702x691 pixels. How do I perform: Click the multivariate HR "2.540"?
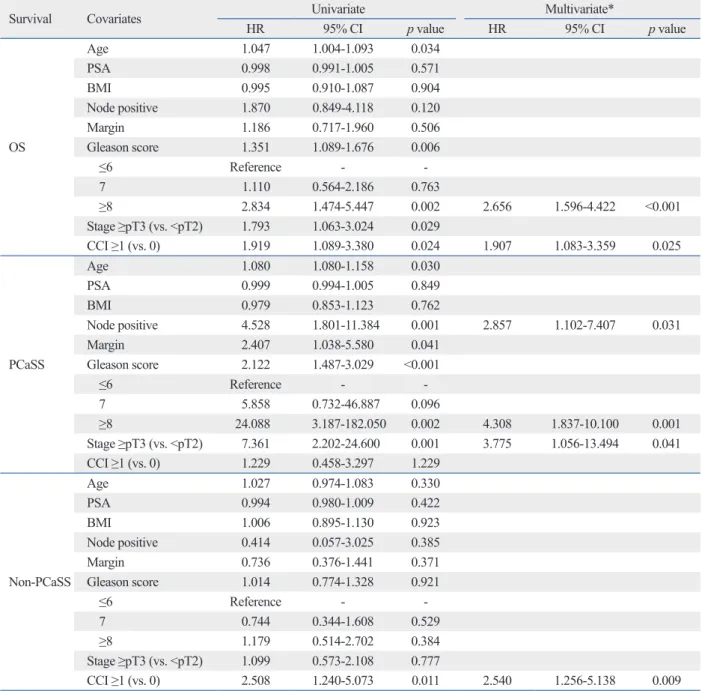[497, 681]
